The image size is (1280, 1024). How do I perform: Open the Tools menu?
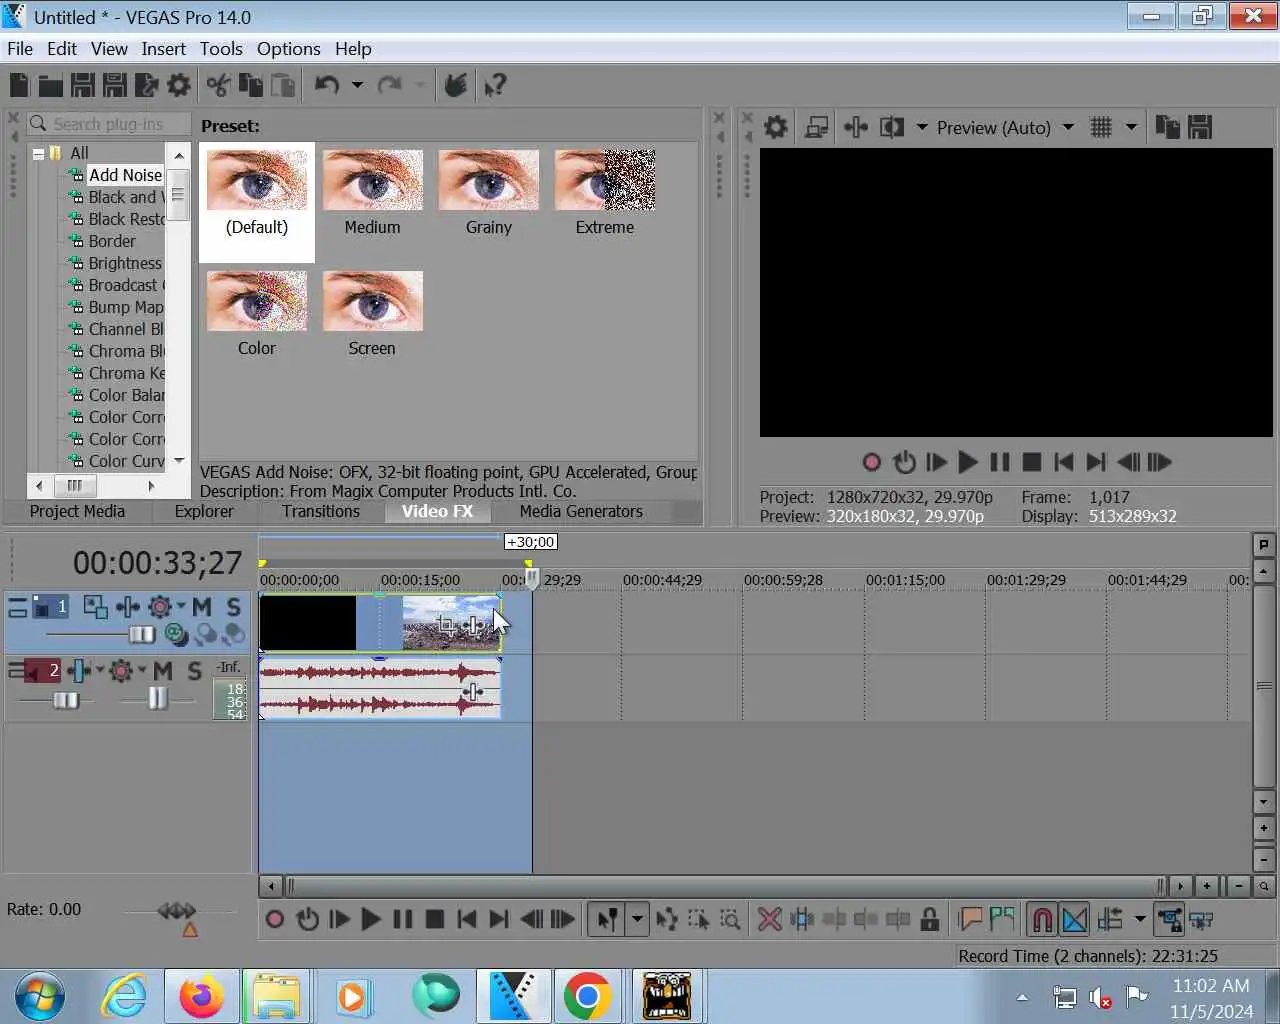click(x=221, y=48)
